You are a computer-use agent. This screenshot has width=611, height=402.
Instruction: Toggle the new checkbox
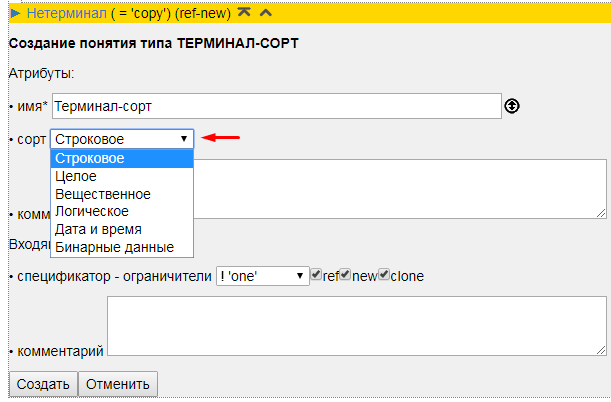345,275
